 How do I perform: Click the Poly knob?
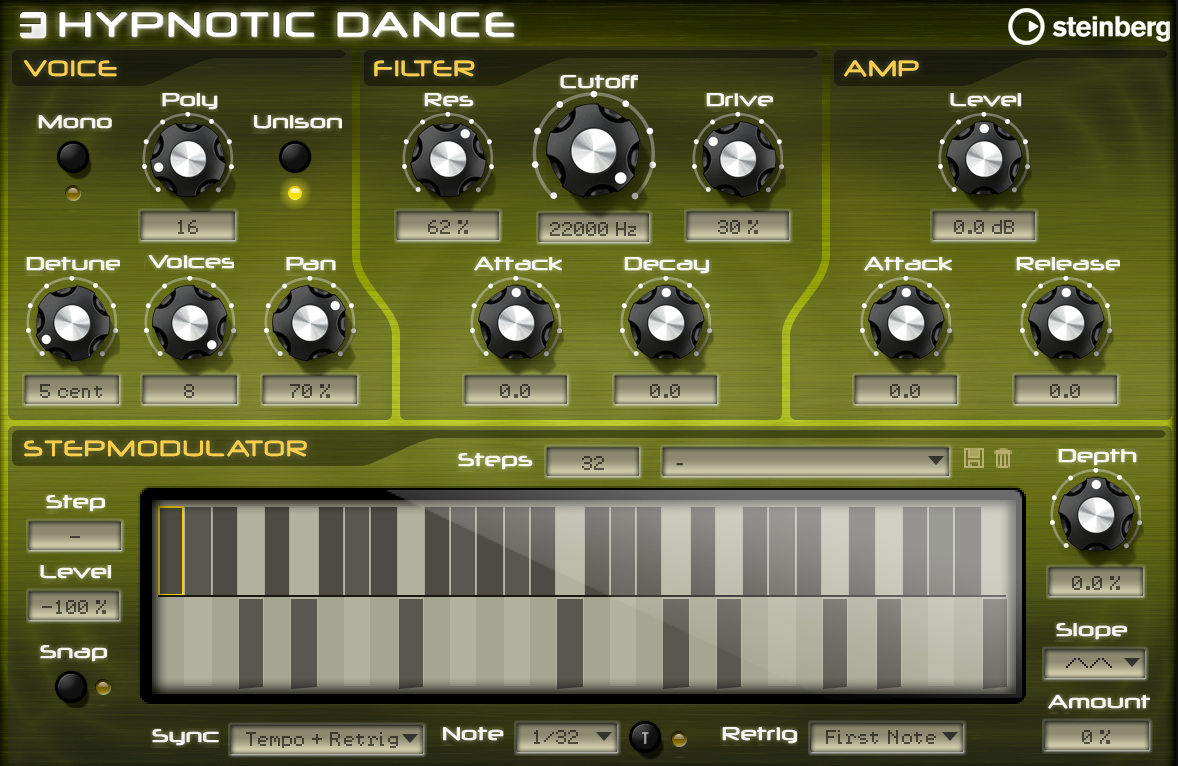tap(188, 159)
